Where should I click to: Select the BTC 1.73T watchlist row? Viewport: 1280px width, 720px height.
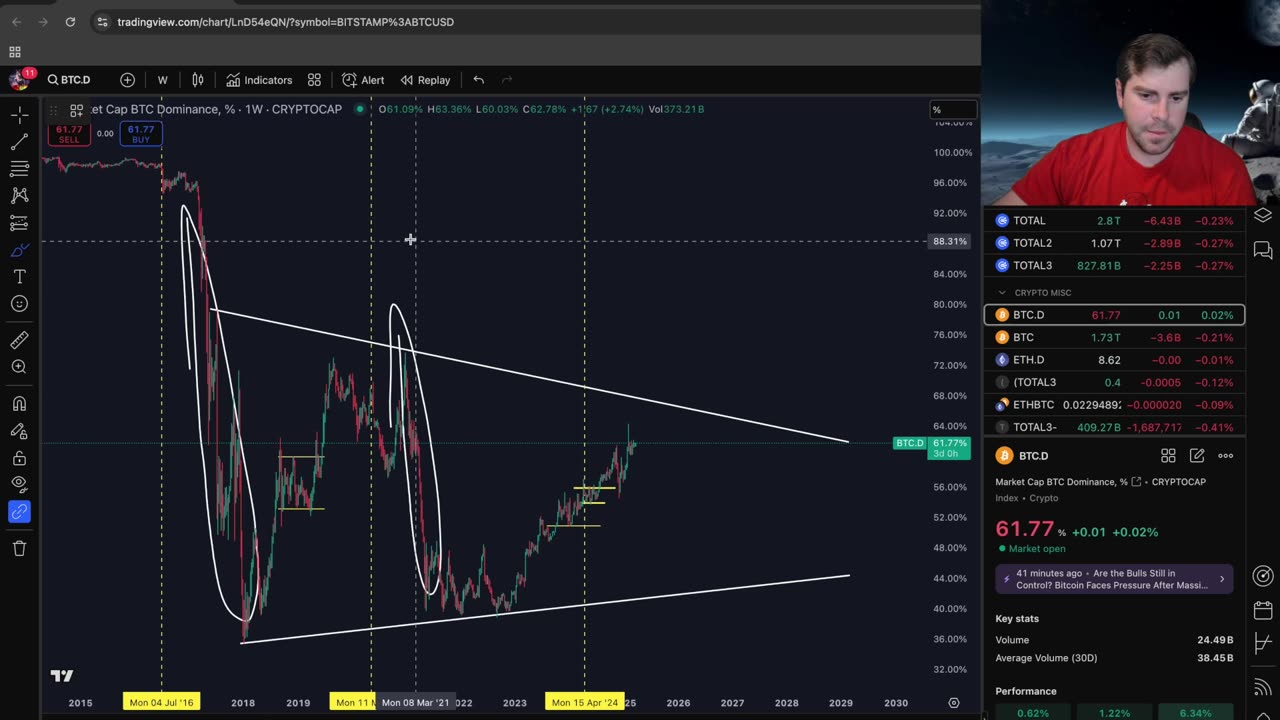tap(1115, 338)
